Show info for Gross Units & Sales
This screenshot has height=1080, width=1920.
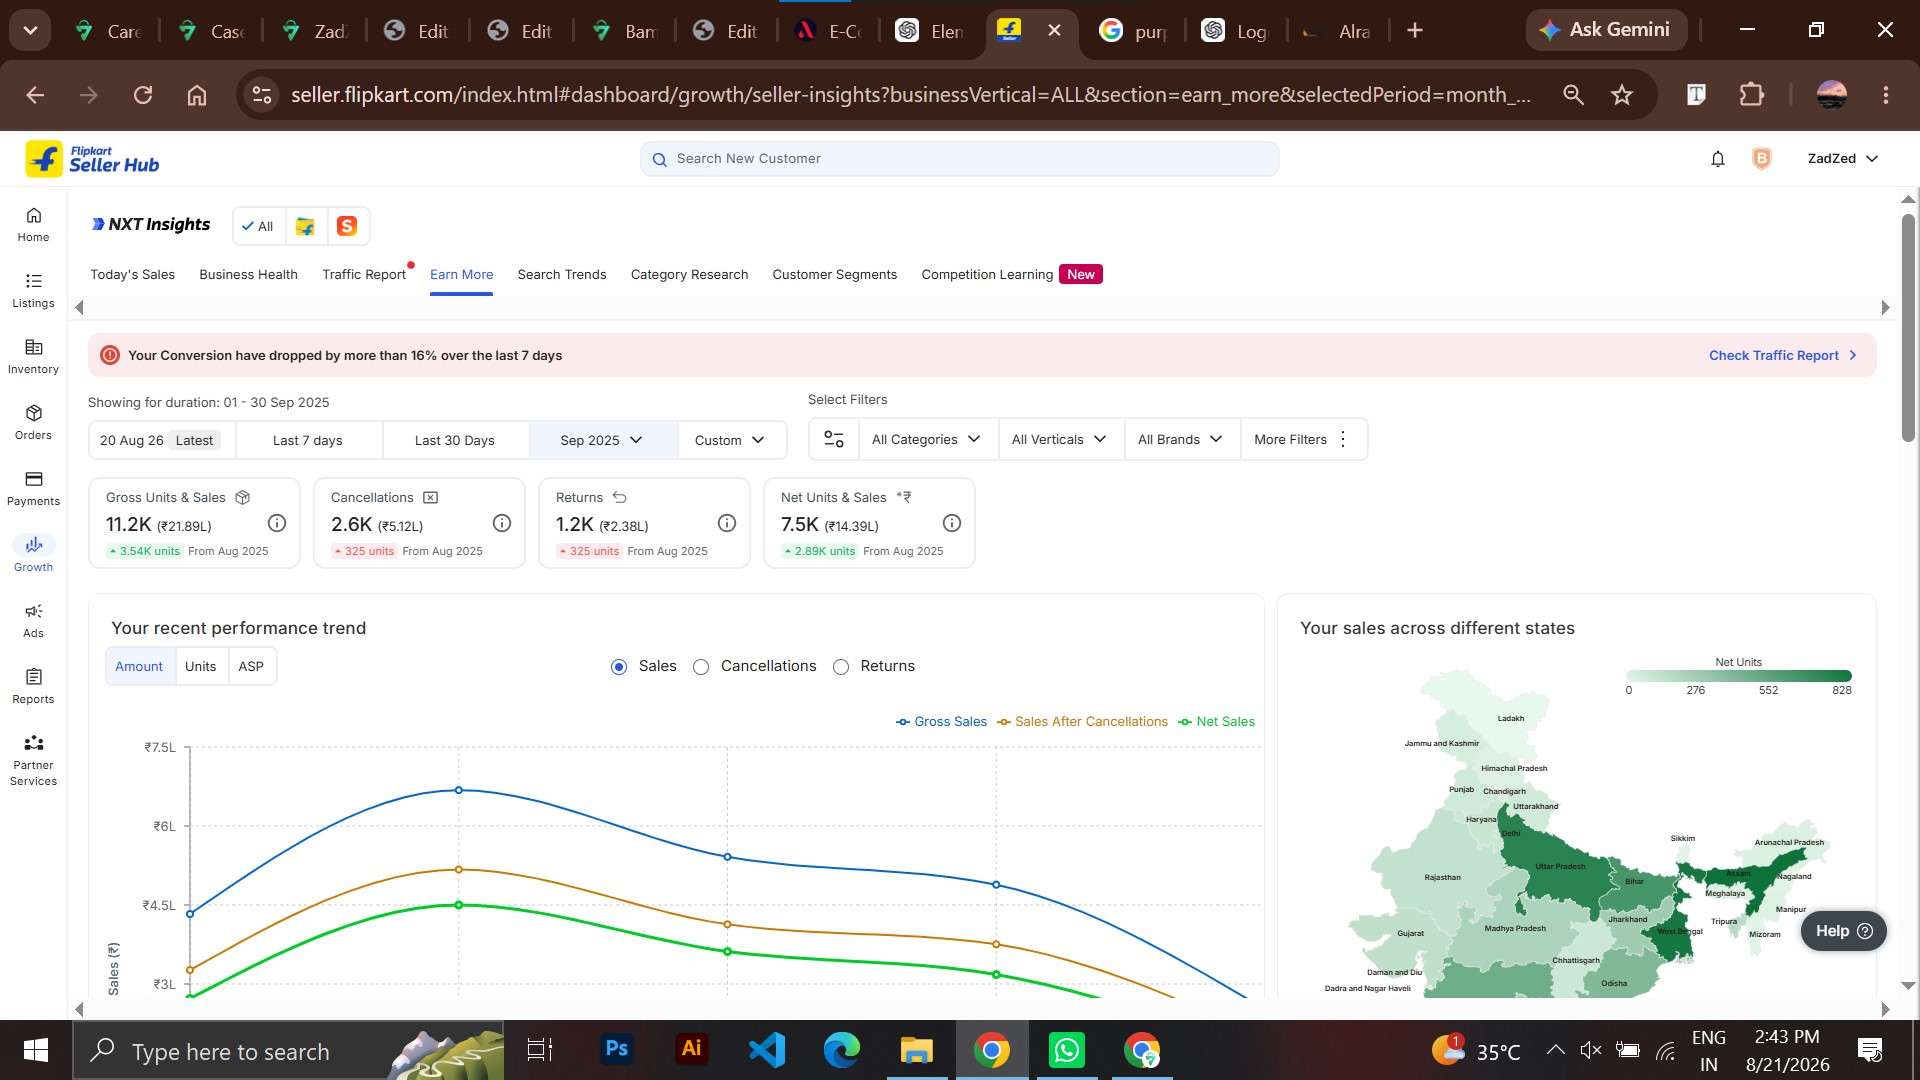pos(277,523)
